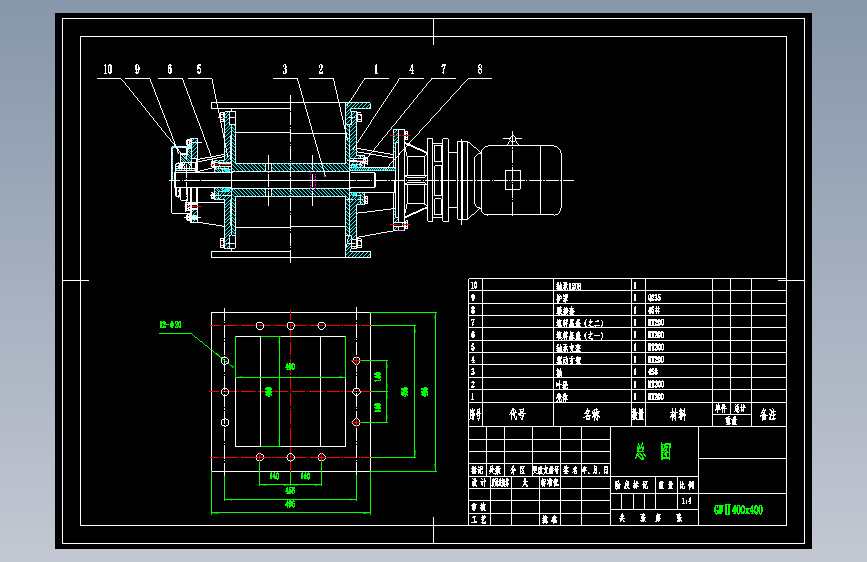
Task: Select callout number 2 above the assembly view
Action: click(321, 69)
